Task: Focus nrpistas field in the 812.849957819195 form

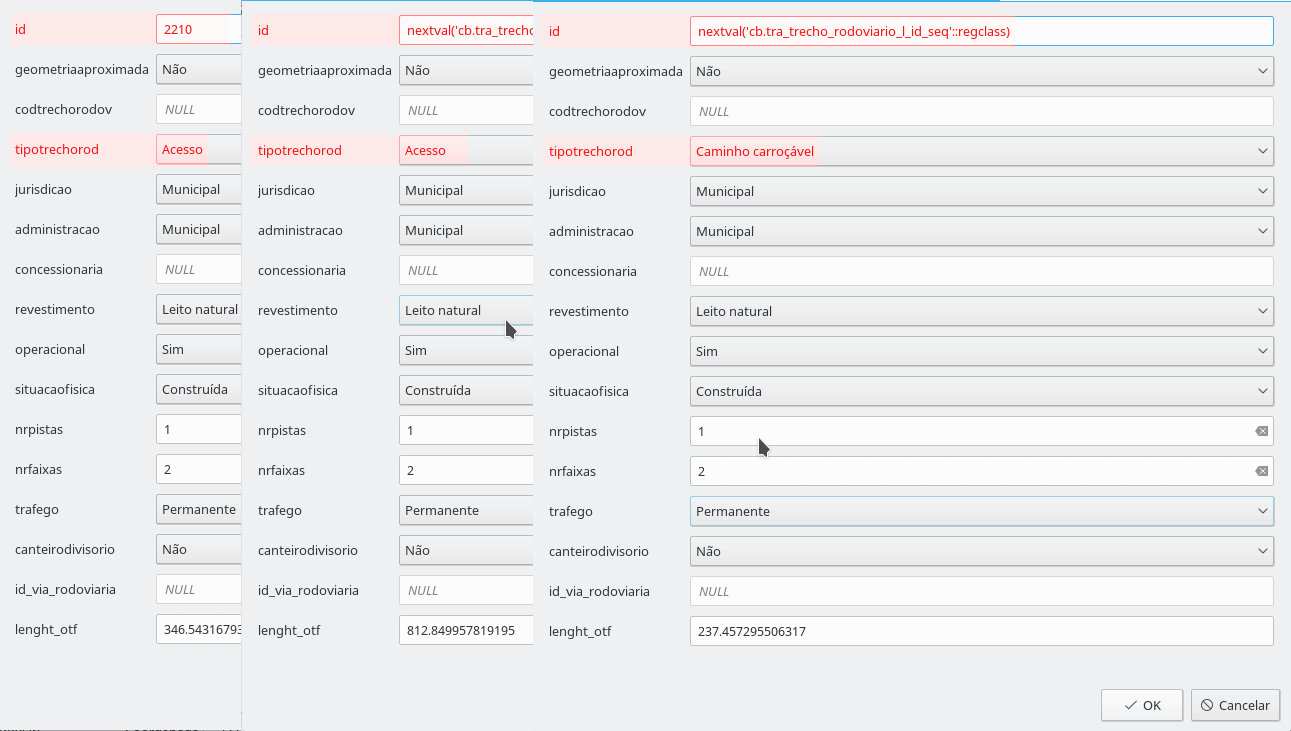Action: (466, 430)
